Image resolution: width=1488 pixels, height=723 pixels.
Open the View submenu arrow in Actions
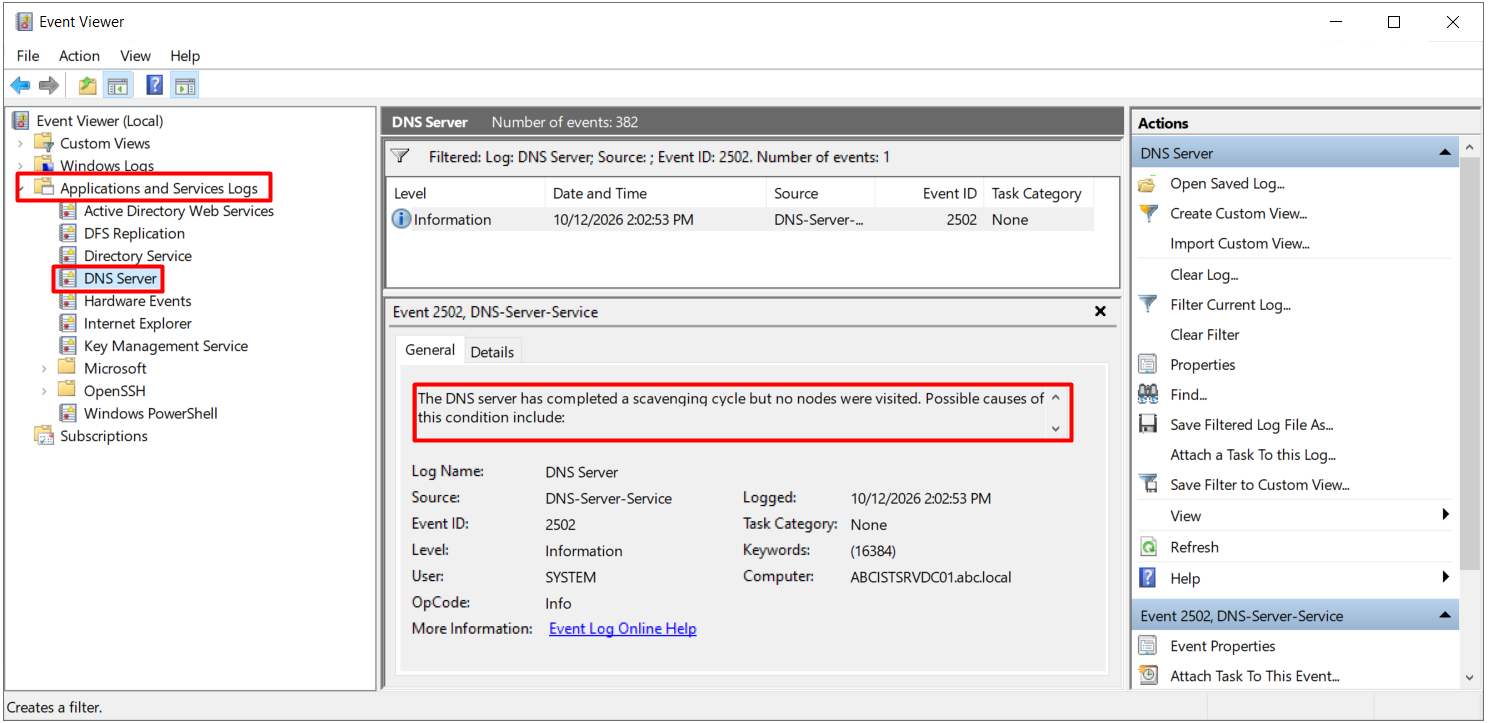pyautogui.click(x=1446, y=515)
